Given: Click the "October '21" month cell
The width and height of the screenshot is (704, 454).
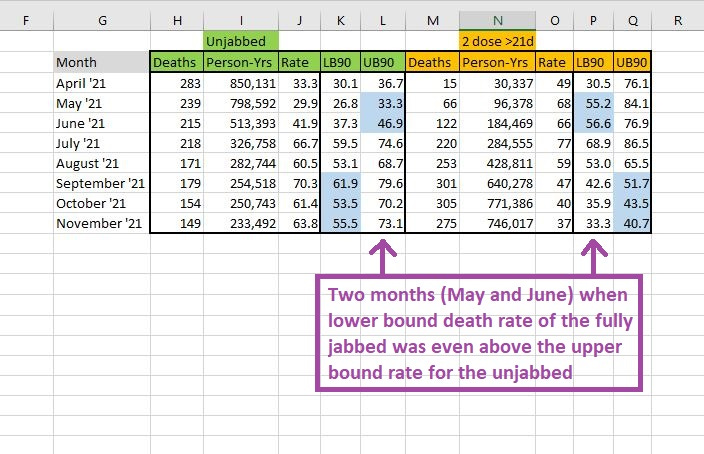Looking at the screenshot, I should tap(102, 203).
